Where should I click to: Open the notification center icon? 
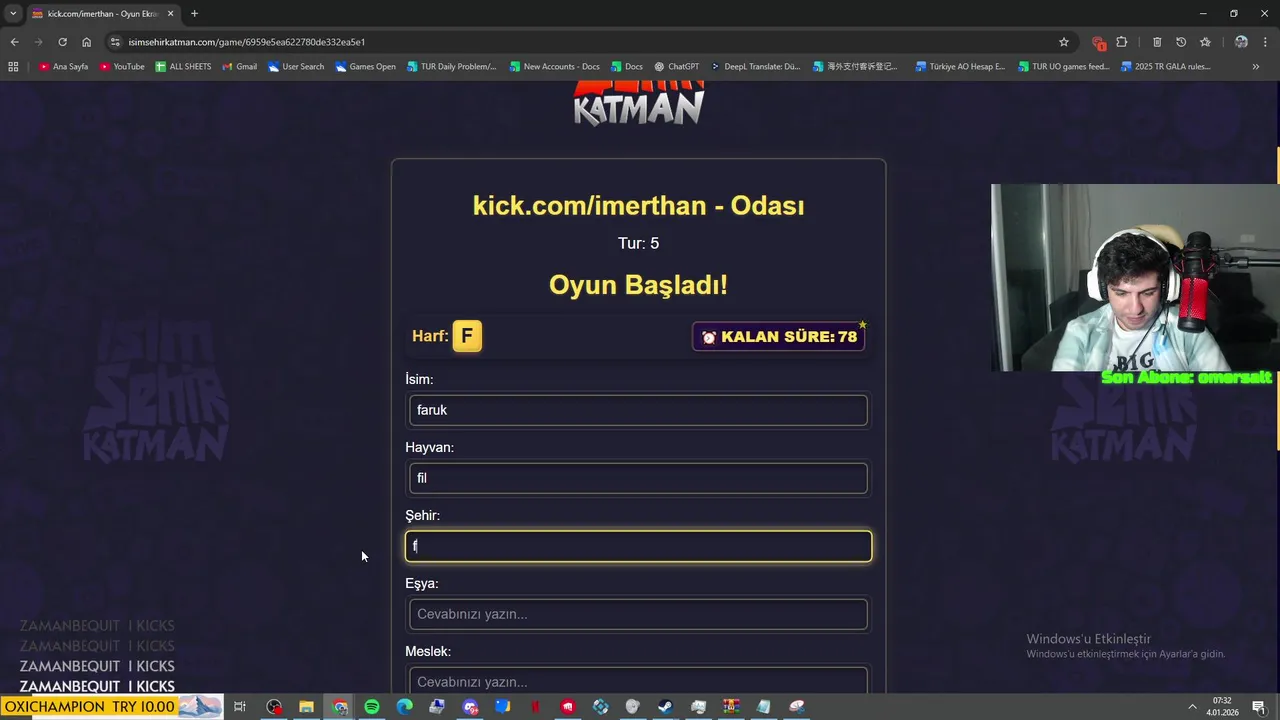[1259, 707]
